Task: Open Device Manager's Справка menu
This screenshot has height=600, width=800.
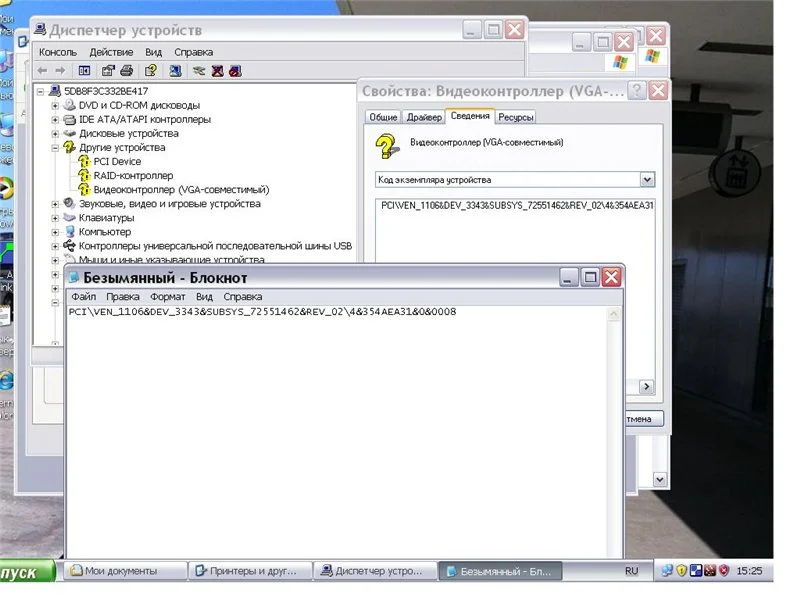Action: pos(193,52)
